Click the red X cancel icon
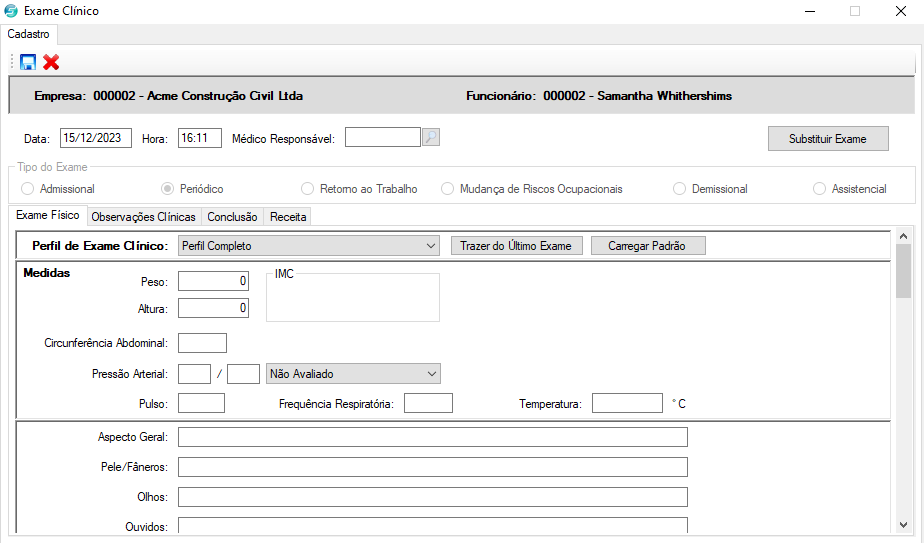 (51, 62)
